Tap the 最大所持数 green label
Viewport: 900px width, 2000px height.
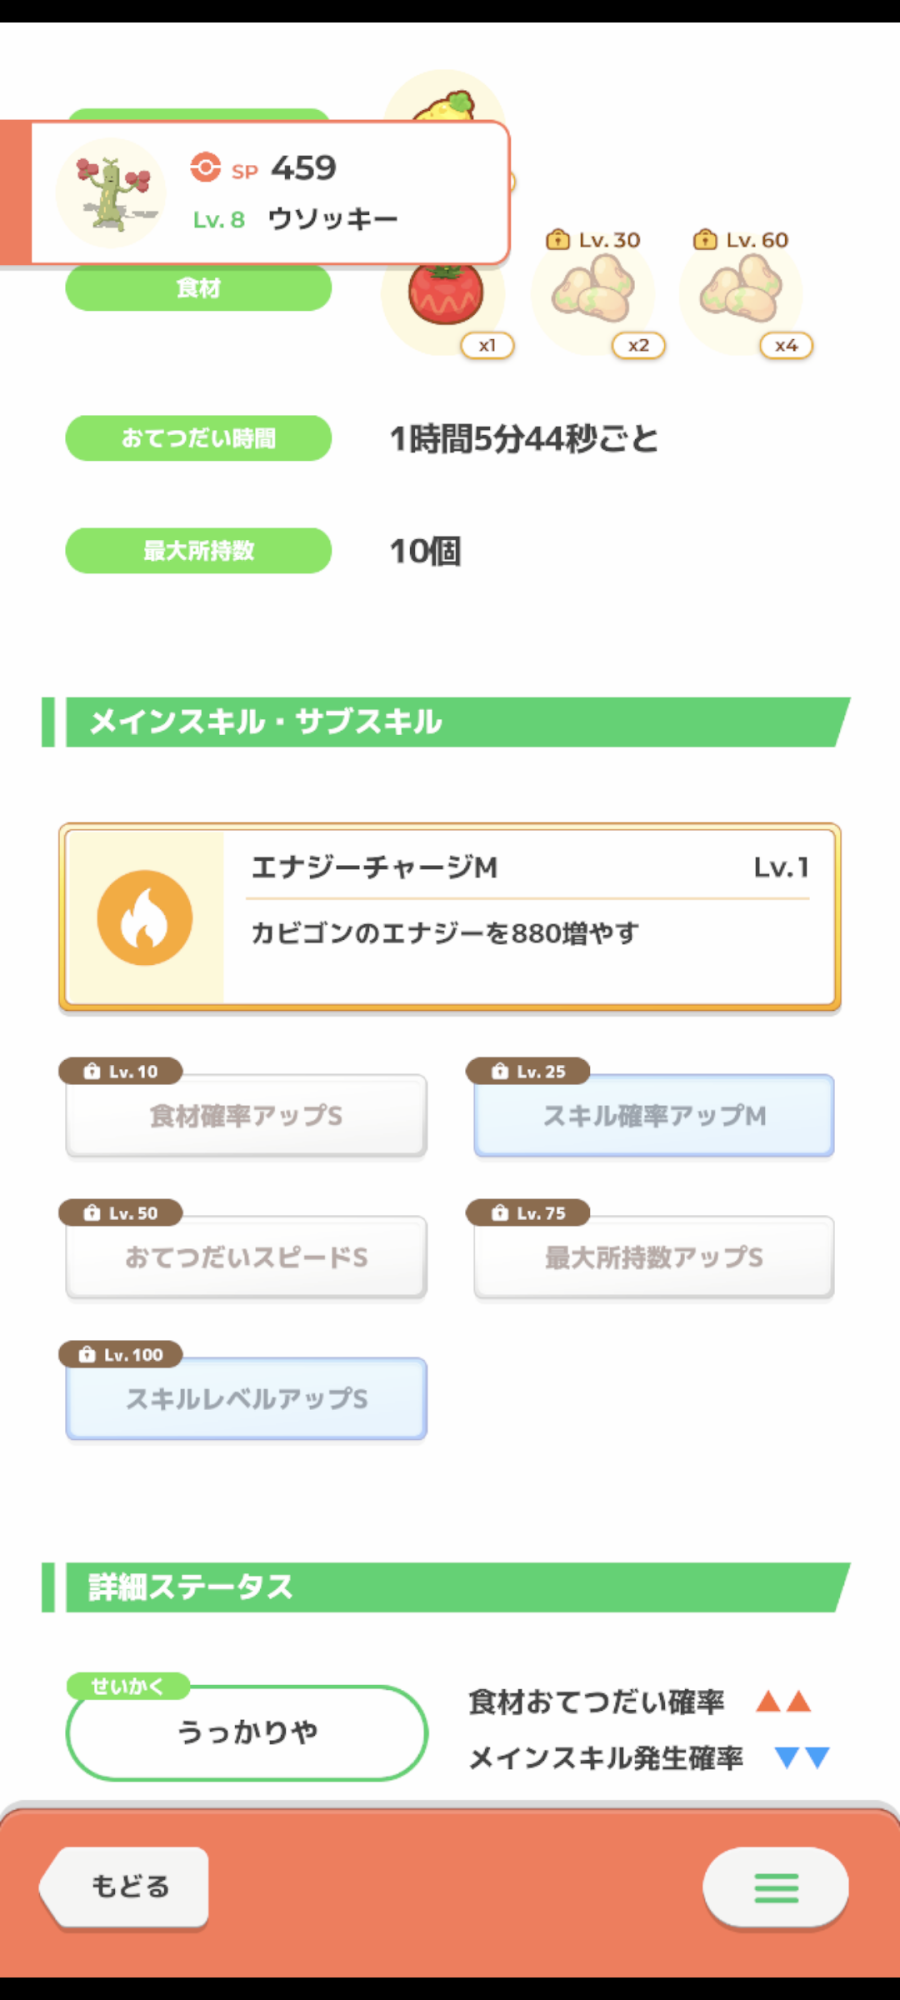[198, 551]
